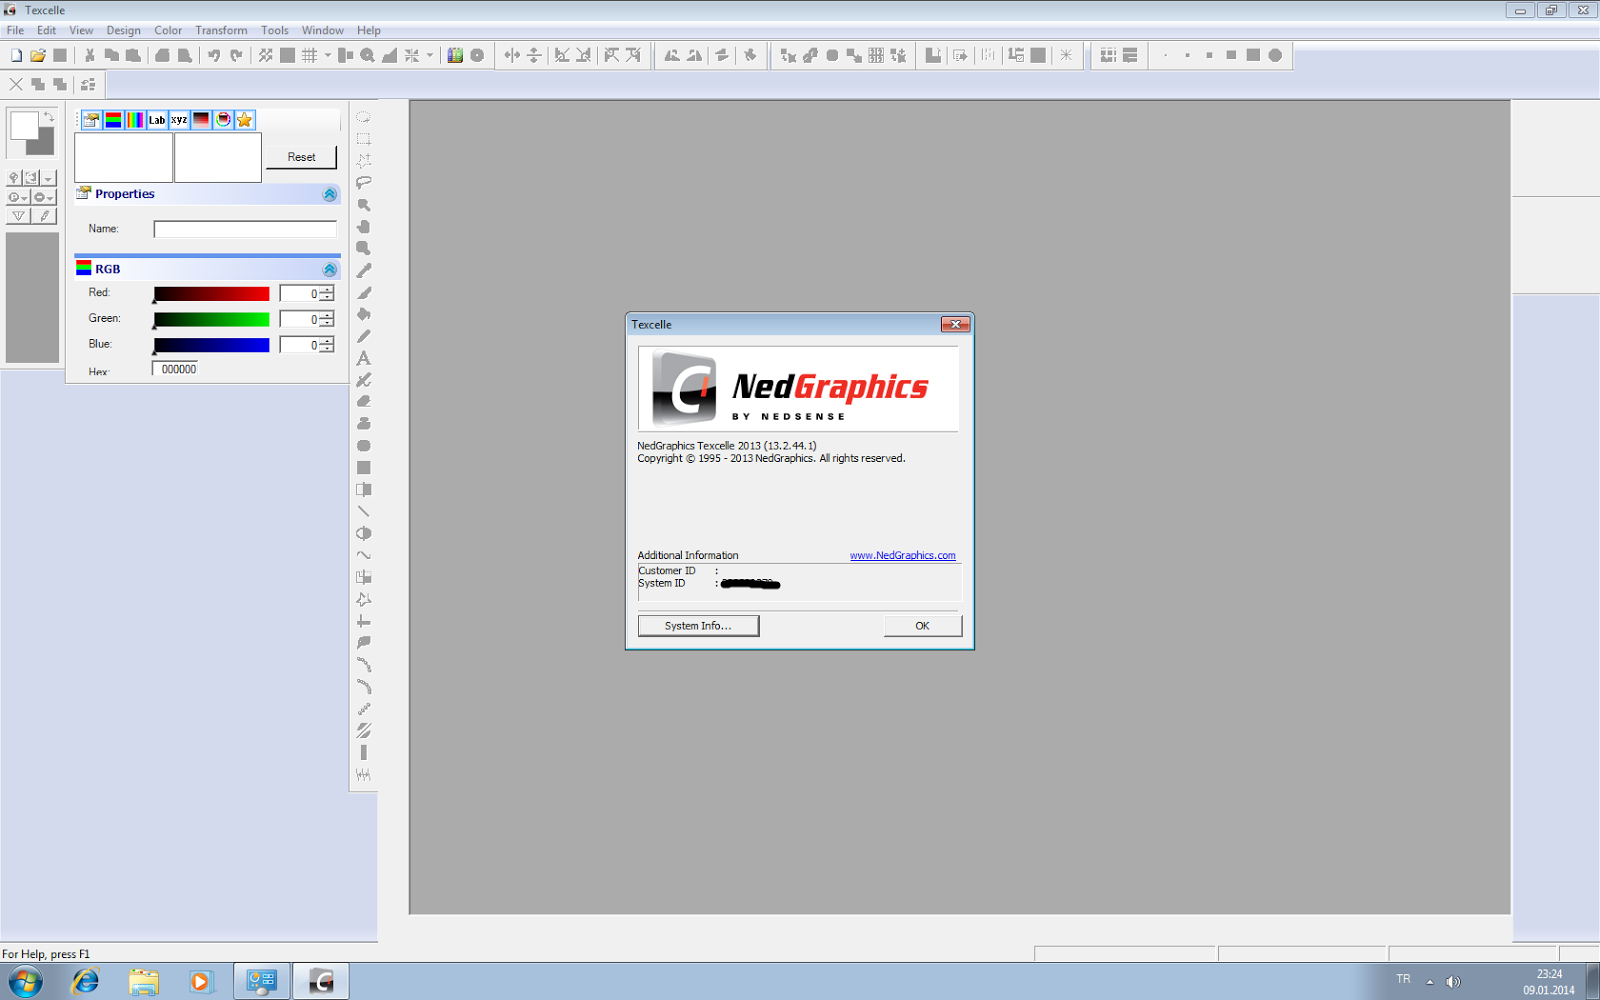Click the System Info button in the dialog
This screenshot has width=1600, height=1000.
pos(698,625)
